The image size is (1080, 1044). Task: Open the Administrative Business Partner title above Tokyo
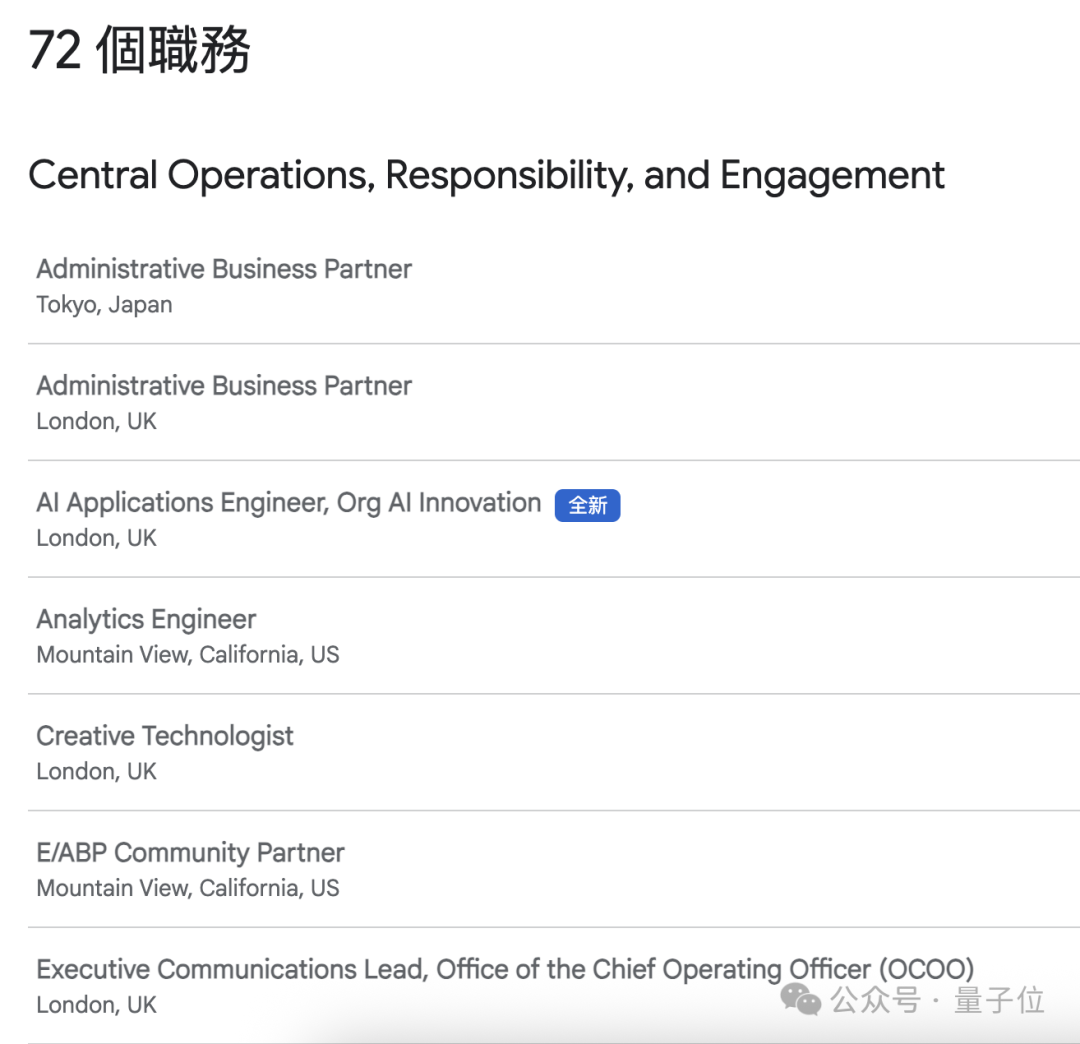pyautogui.click(x=224, y=269)
